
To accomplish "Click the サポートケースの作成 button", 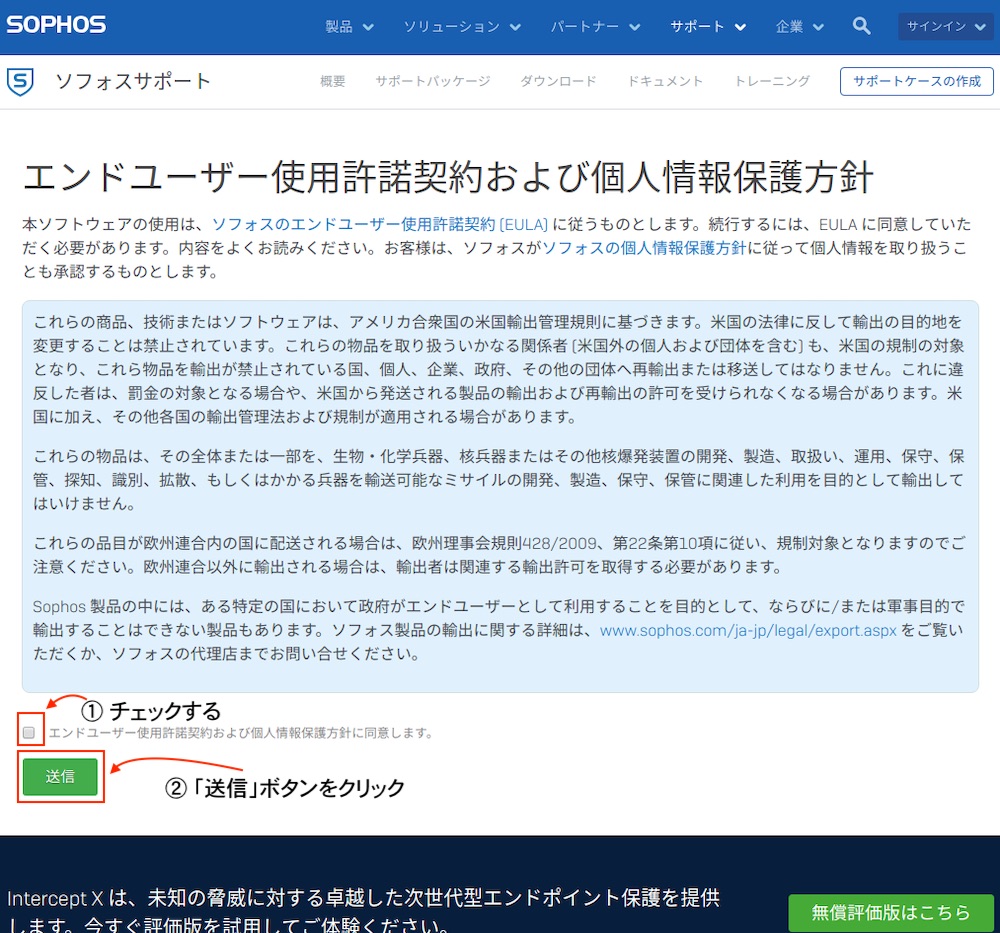I will point(916,81).
